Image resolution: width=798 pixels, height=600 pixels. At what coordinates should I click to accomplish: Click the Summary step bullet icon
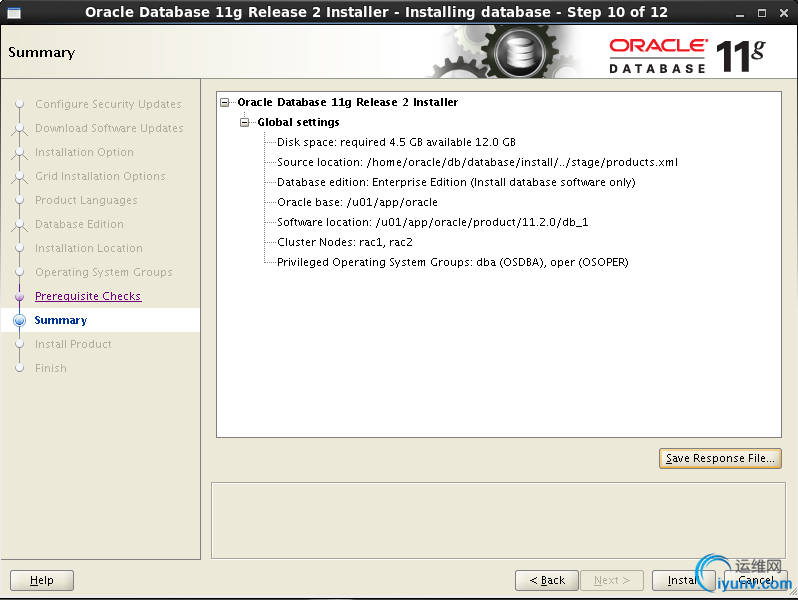(19, 320)
